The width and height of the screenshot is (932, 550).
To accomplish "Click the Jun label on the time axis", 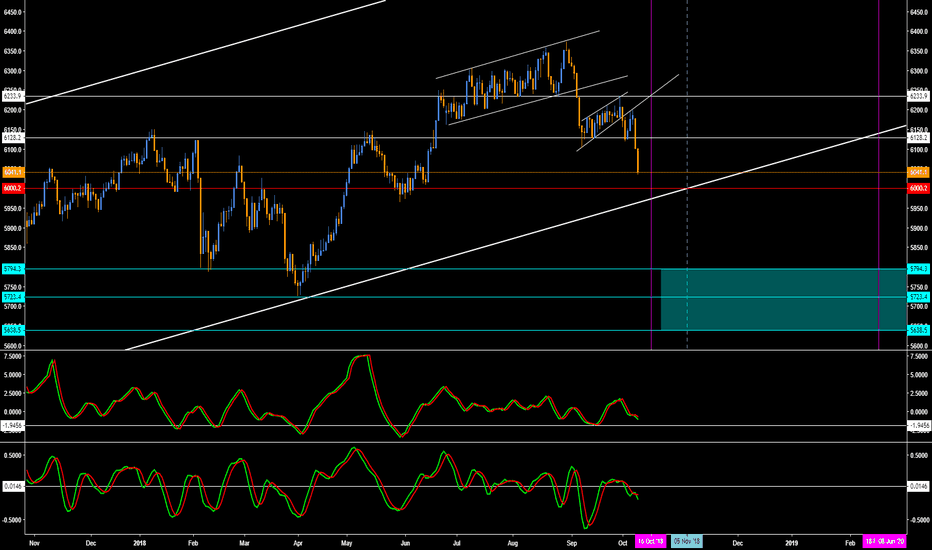I will click(x=405, y=543).
